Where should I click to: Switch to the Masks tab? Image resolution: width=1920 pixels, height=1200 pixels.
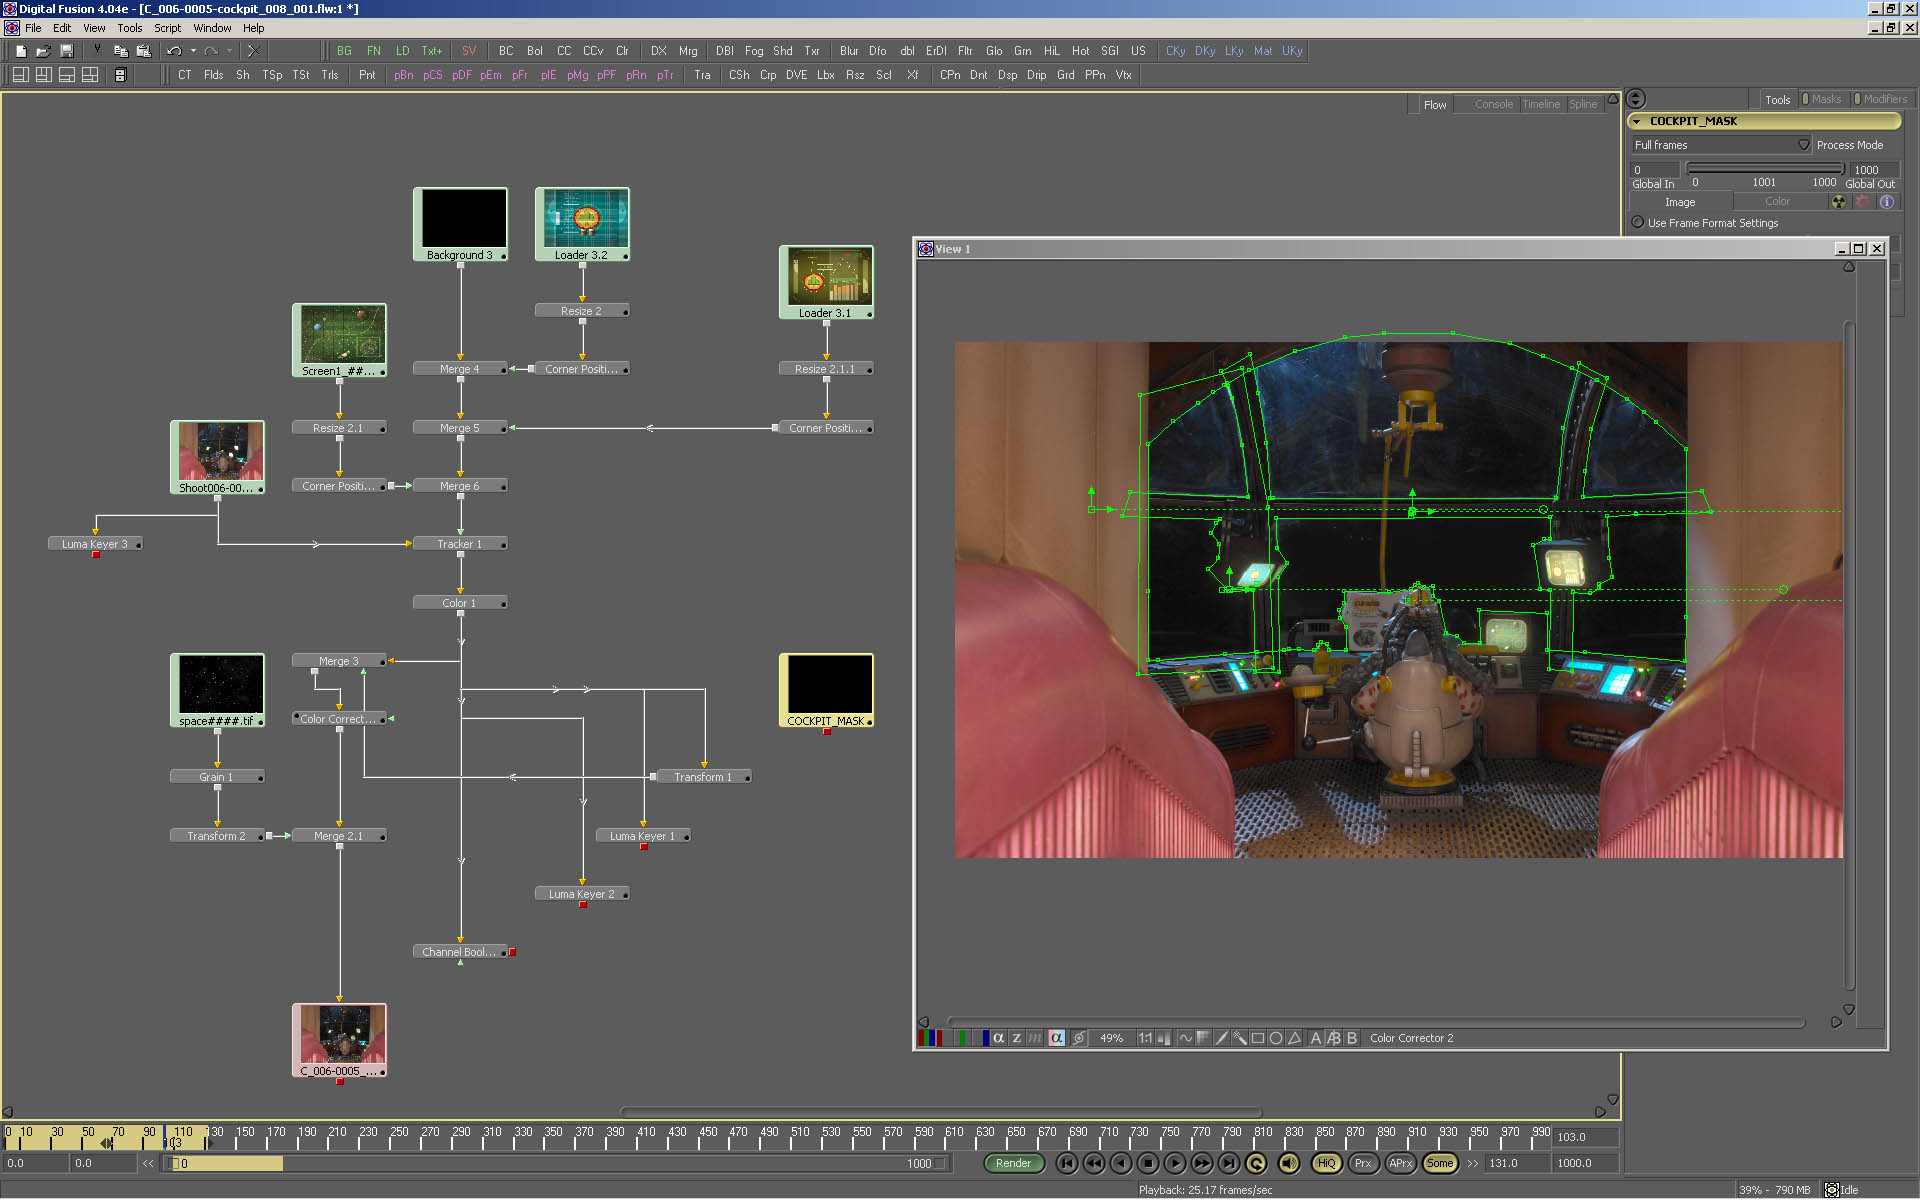[1826, 99]
